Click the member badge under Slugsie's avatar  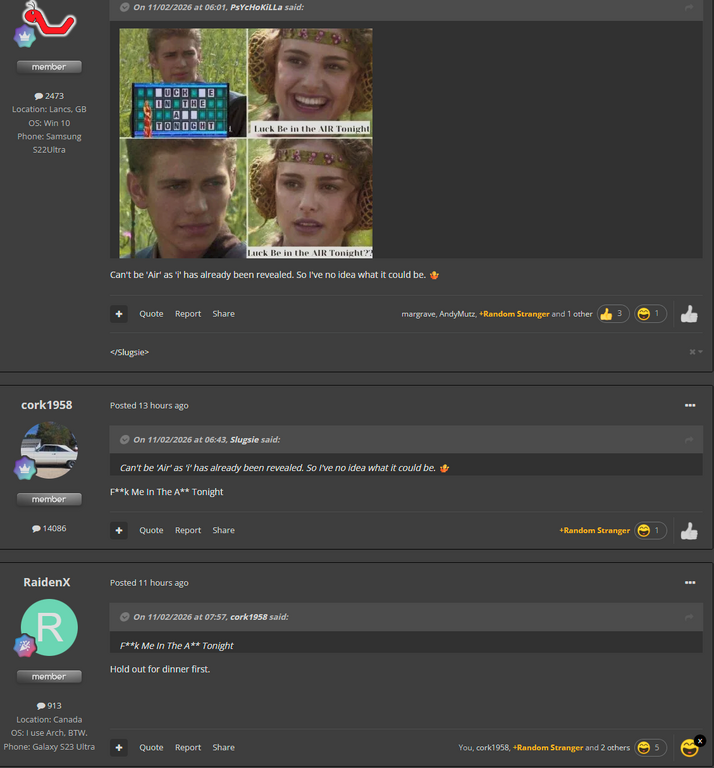(49, 67)
